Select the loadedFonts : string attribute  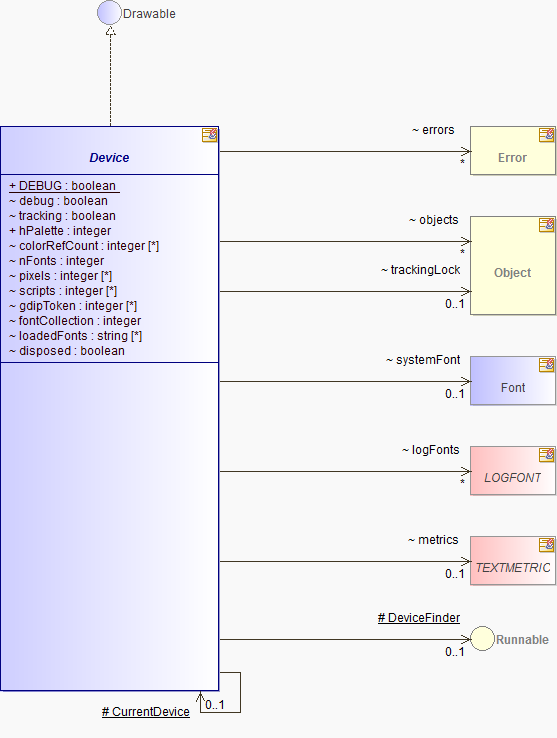click(75, 336)
